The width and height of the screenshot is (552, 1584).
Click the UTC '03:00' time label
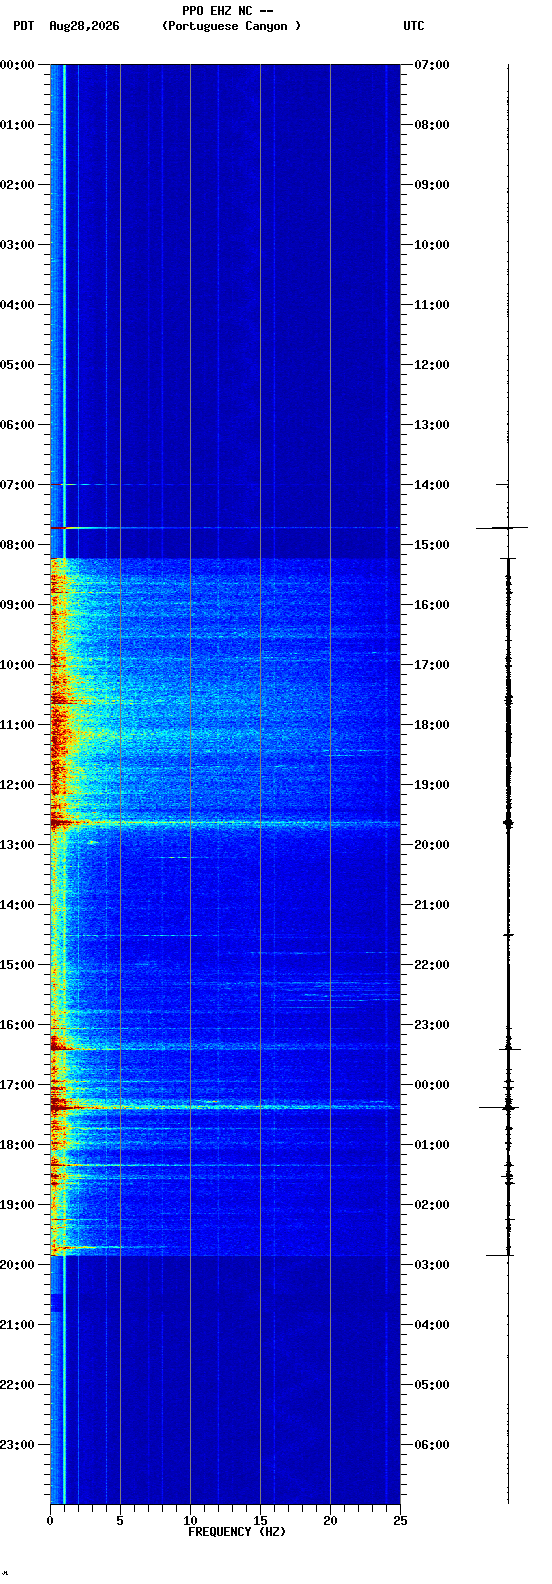tap(432, 1265)
